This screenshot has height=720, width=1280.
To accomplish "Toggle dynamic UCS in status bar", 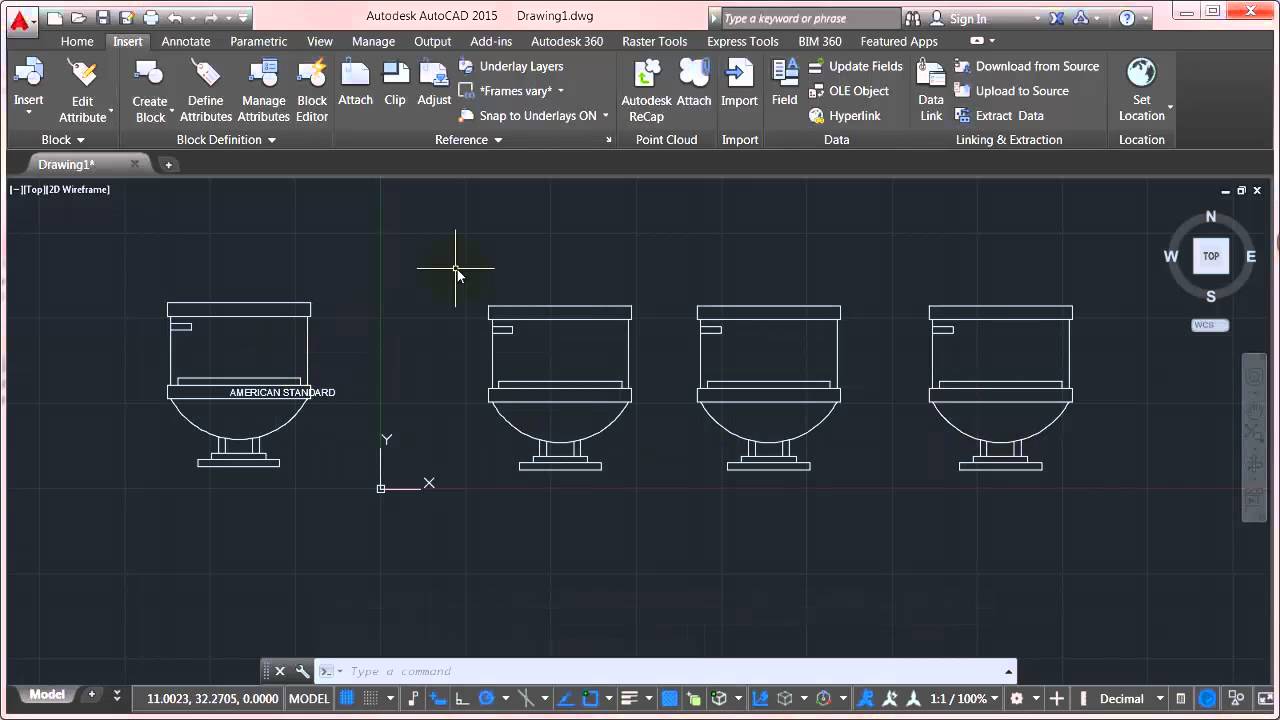I will click(x=760, y=698).
